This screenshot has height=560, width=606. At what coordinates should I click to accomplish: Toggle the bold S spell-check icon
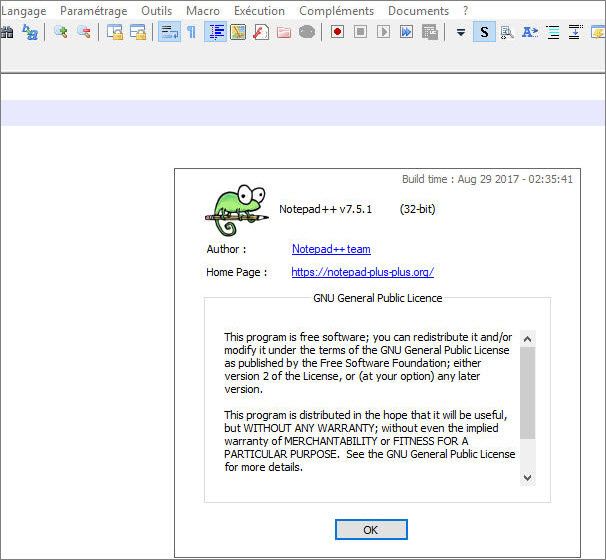(484, 32)
